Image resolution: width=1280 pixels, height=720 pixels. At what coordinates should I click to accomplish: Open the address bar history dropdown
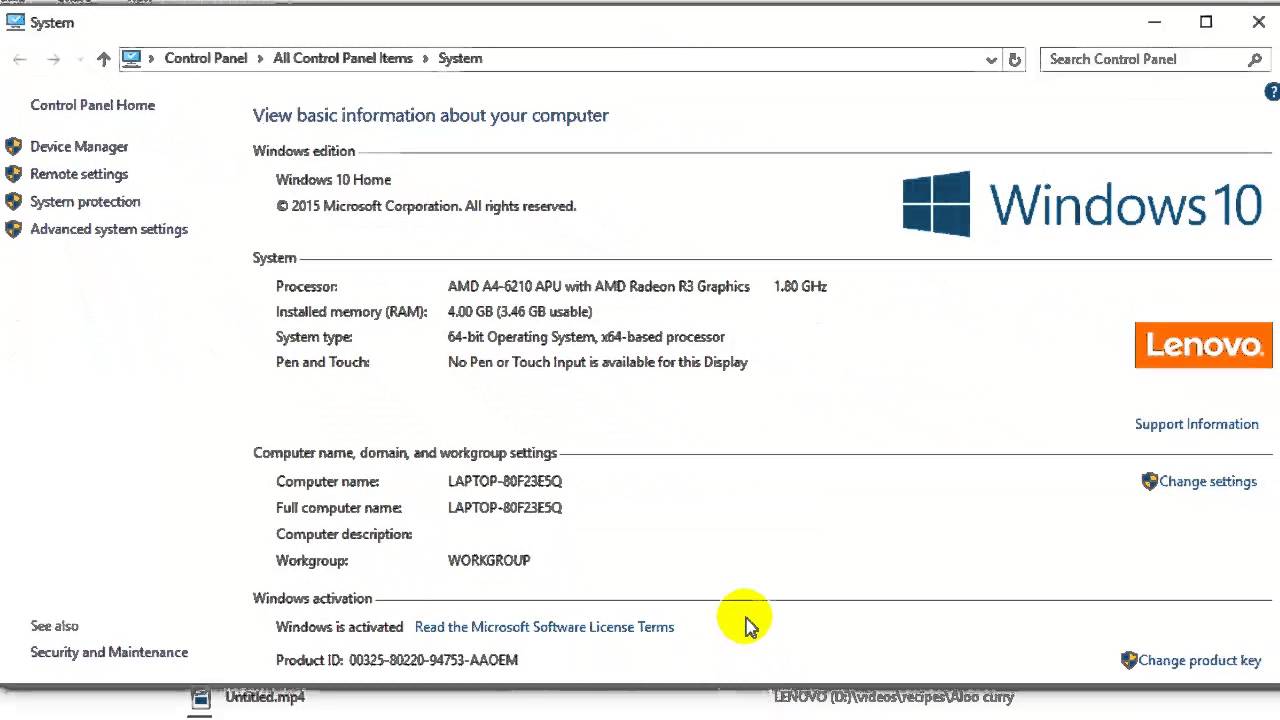pyautogui.click(x=991, y=59)
